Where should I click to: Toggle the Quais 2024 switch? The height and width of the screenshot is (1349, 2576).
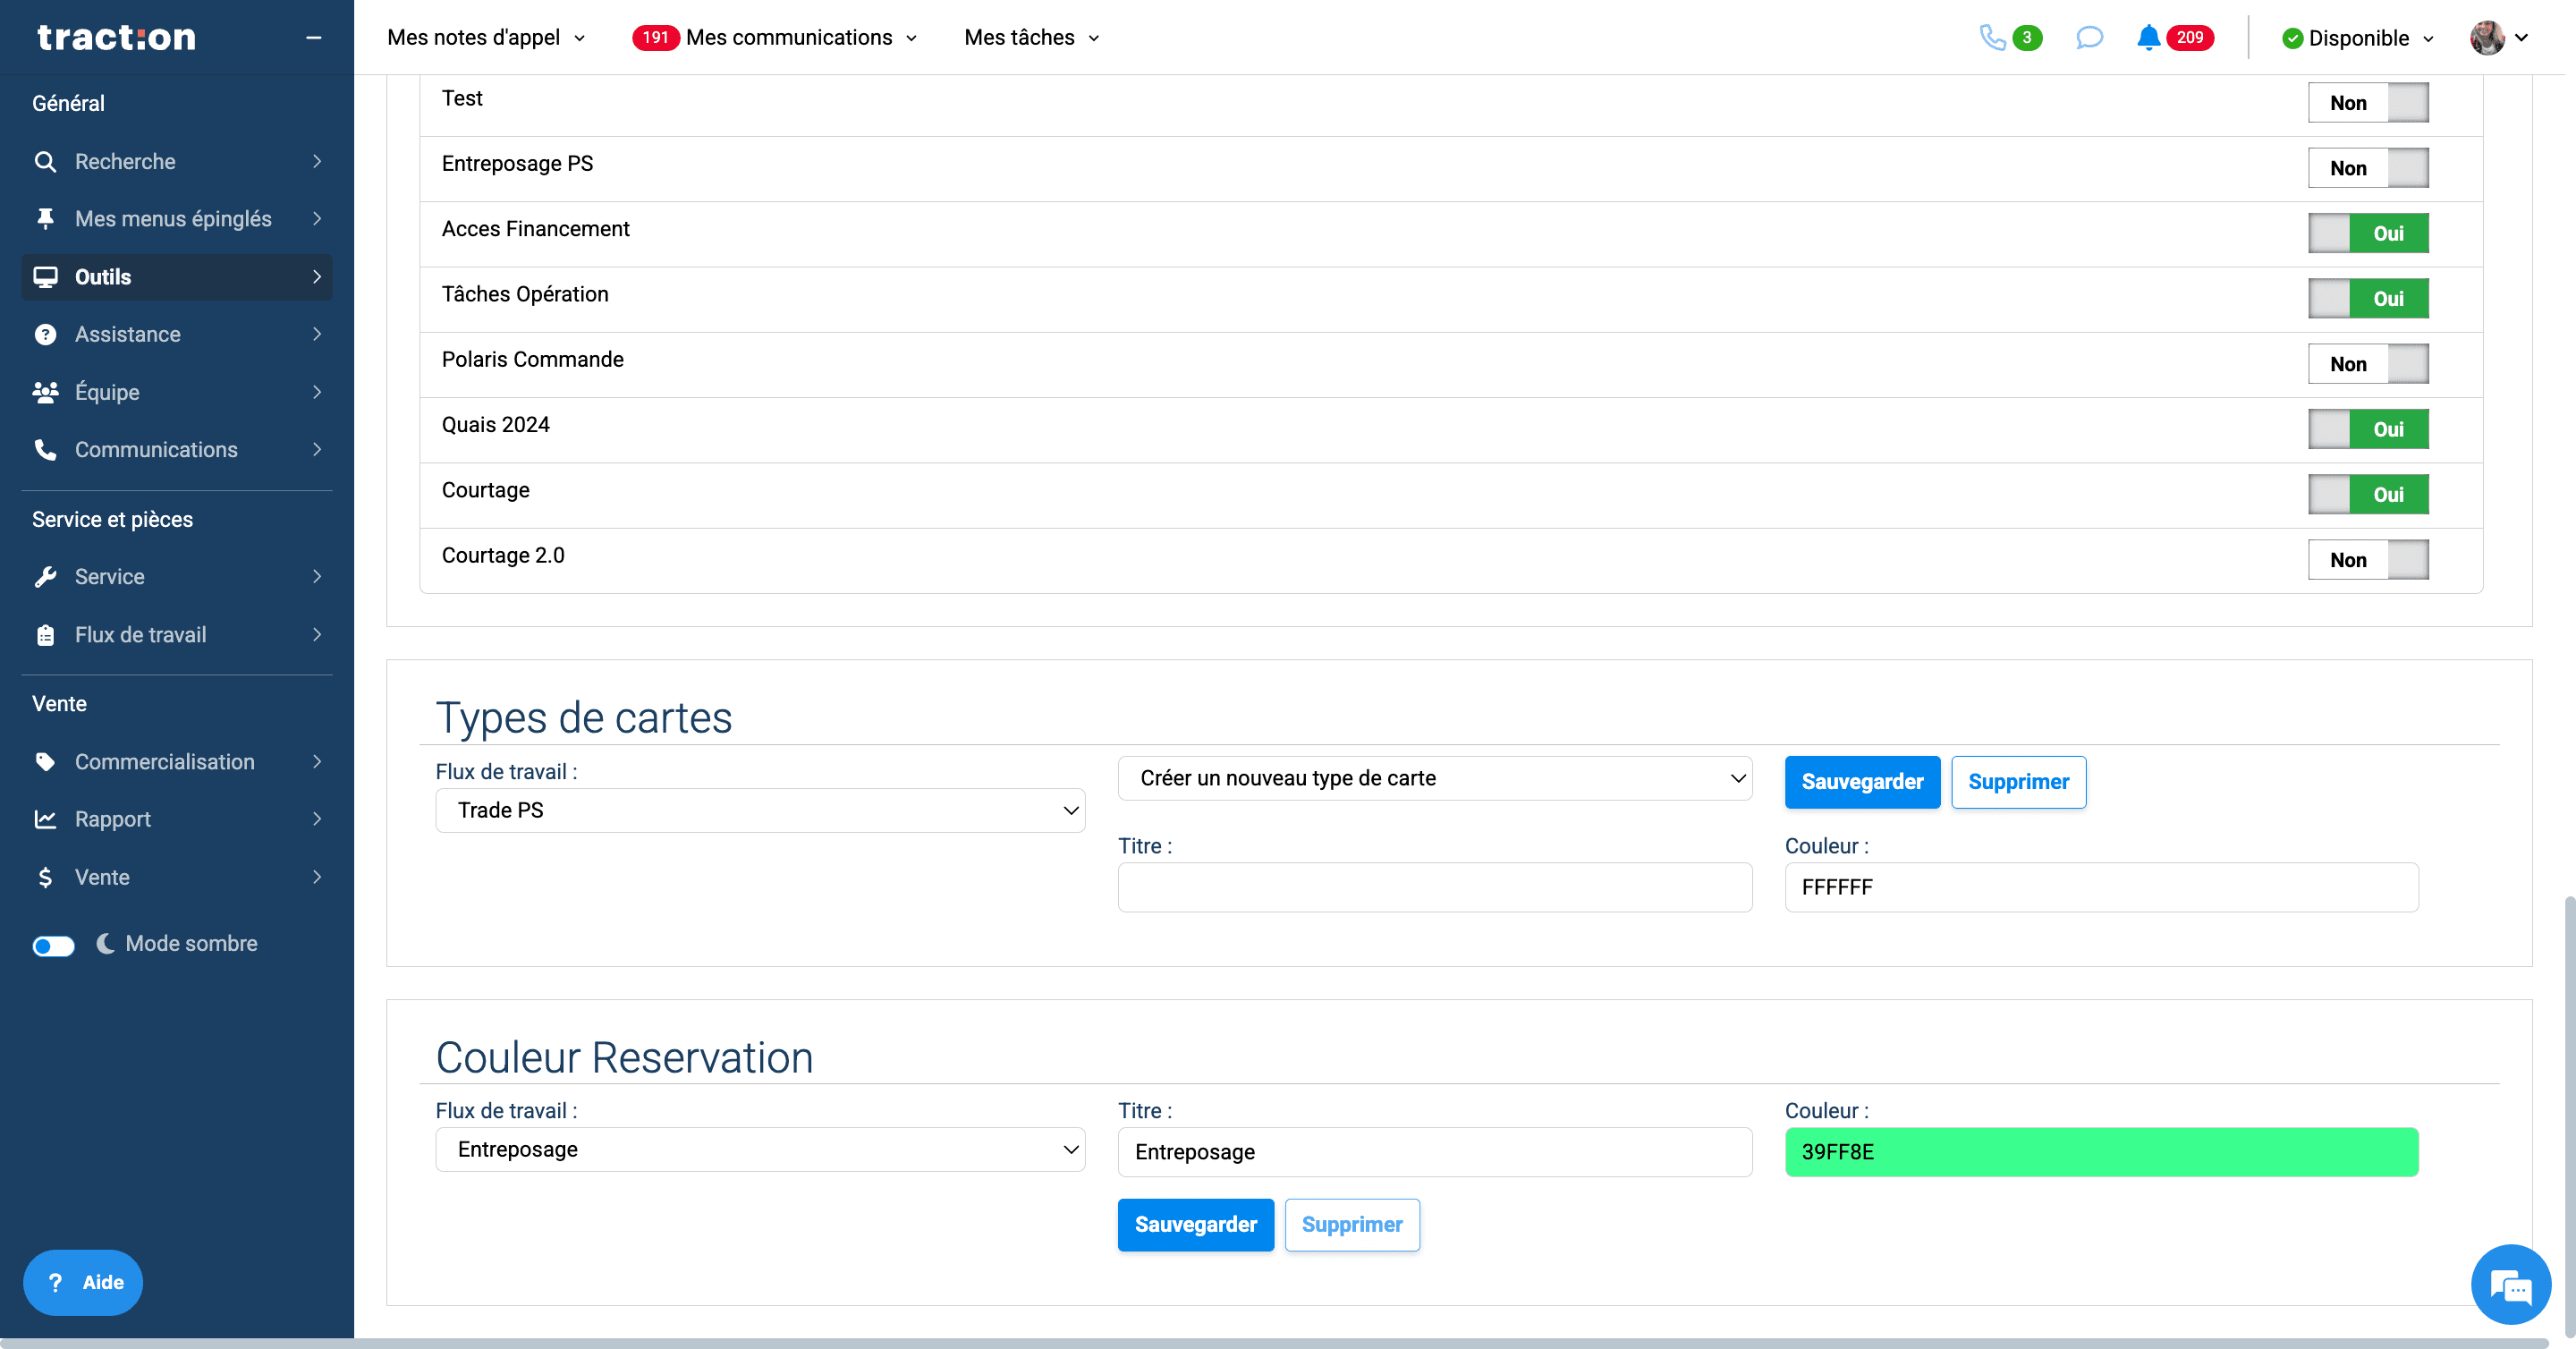click(2368, 429)
